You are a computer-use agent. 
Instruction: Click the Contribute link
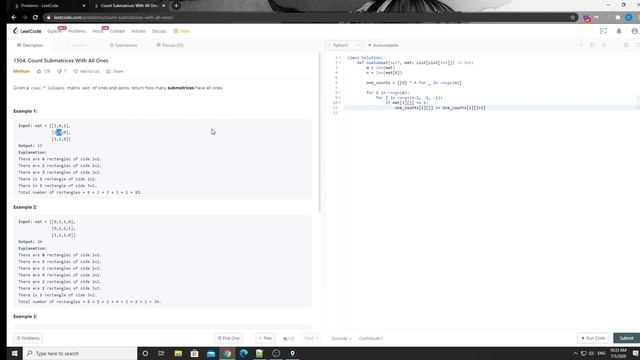coord(371,338)
